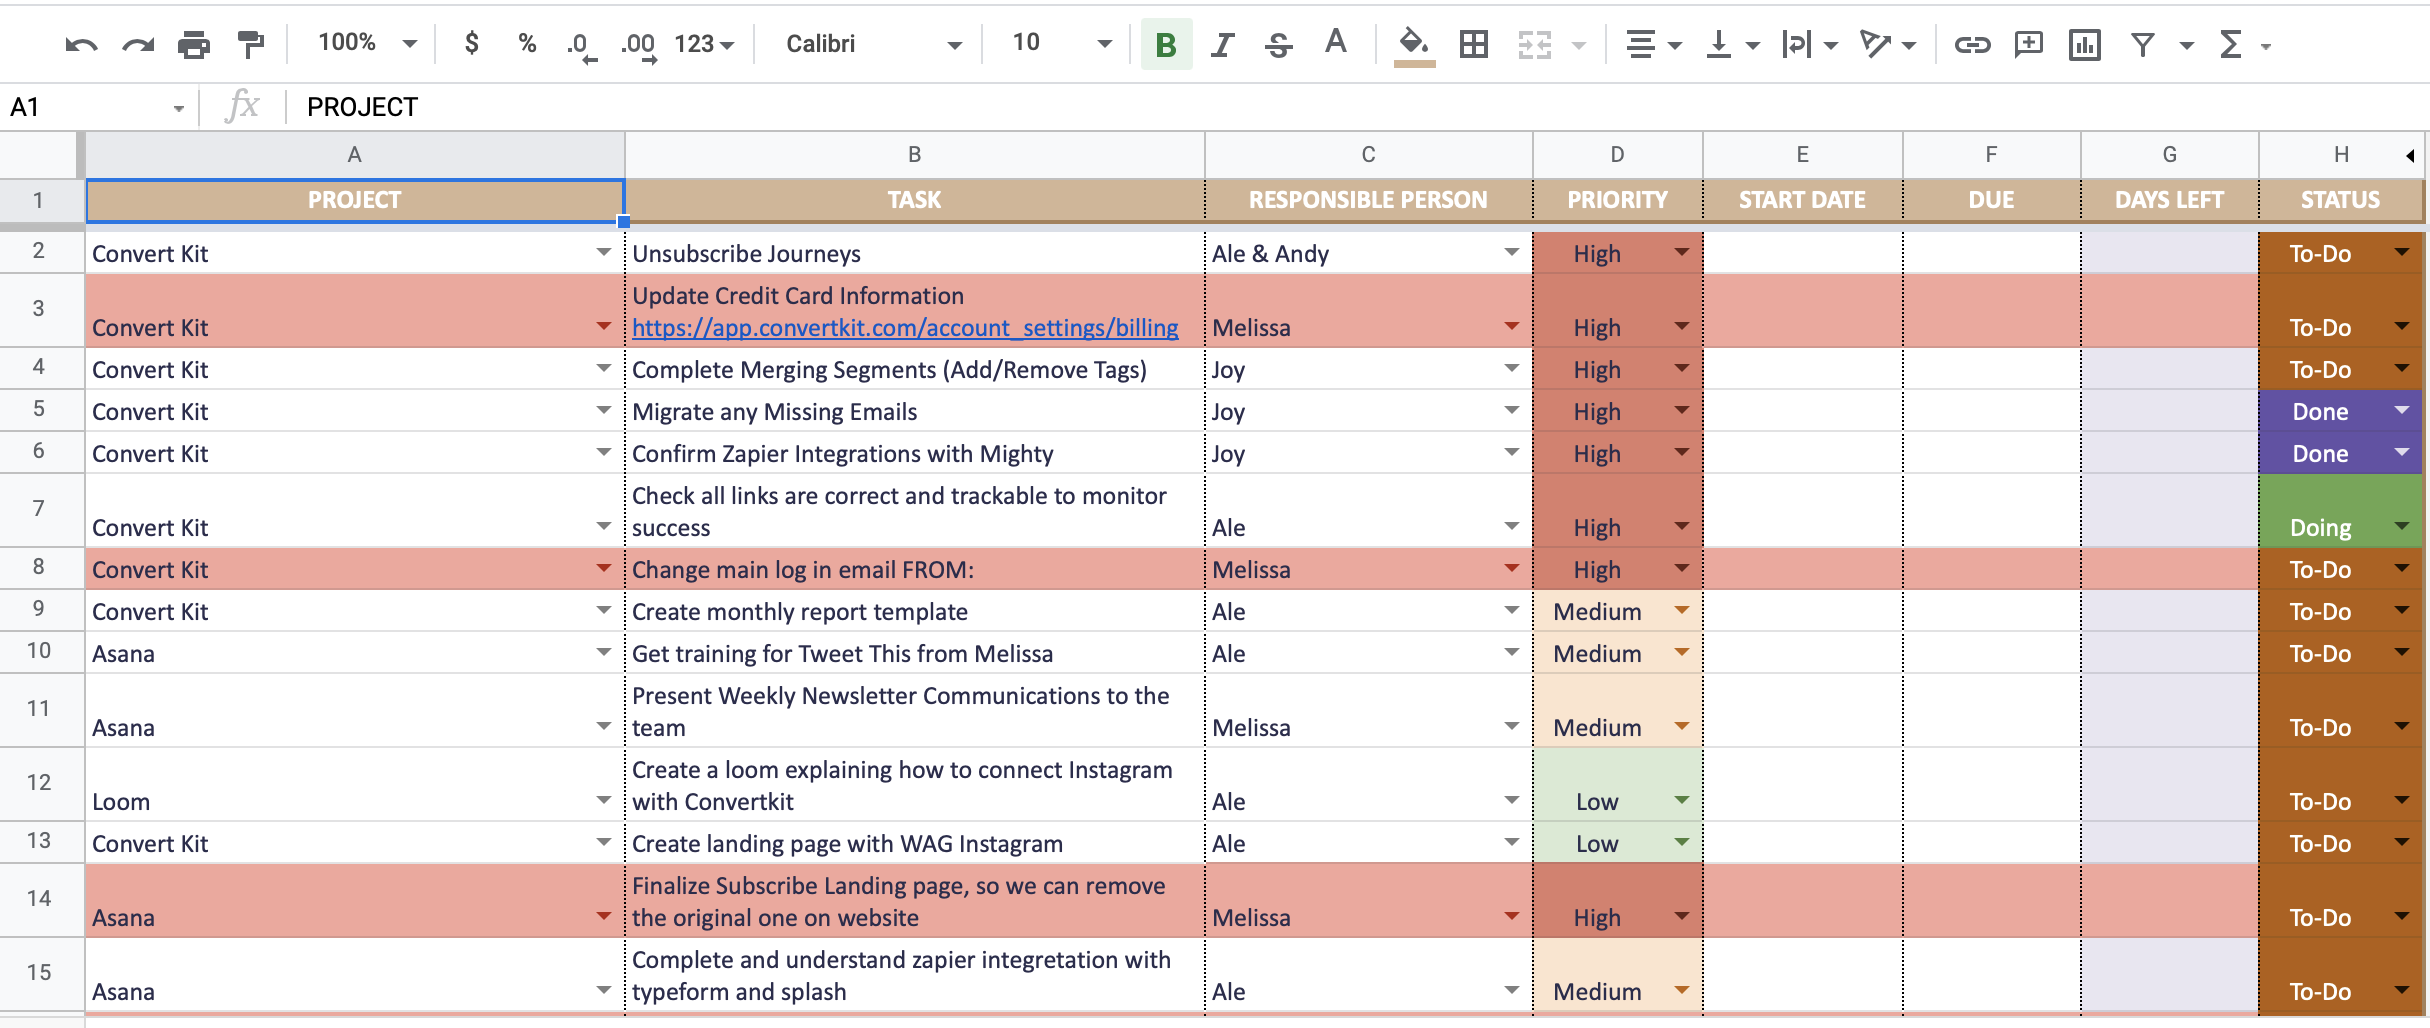Apply strikethrough formatting
Screen dimensions: 2430x1028
click(1278, 45)
